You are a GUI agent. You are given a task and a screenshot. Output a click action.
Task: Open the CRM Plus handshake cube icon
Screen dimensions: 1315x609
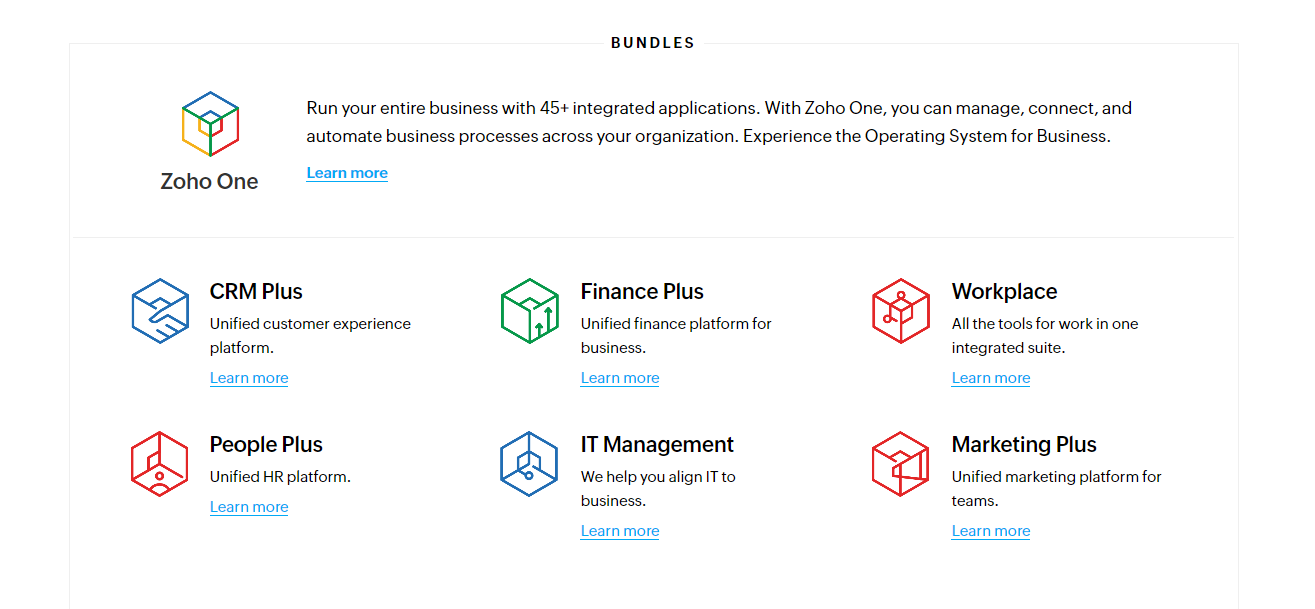[160, 311]
